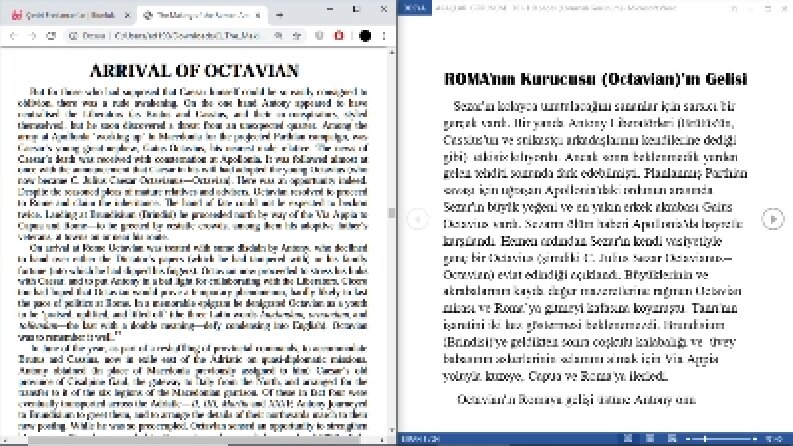Toggle auto-hide of the Word reading toolbar

tap(734, 8)
